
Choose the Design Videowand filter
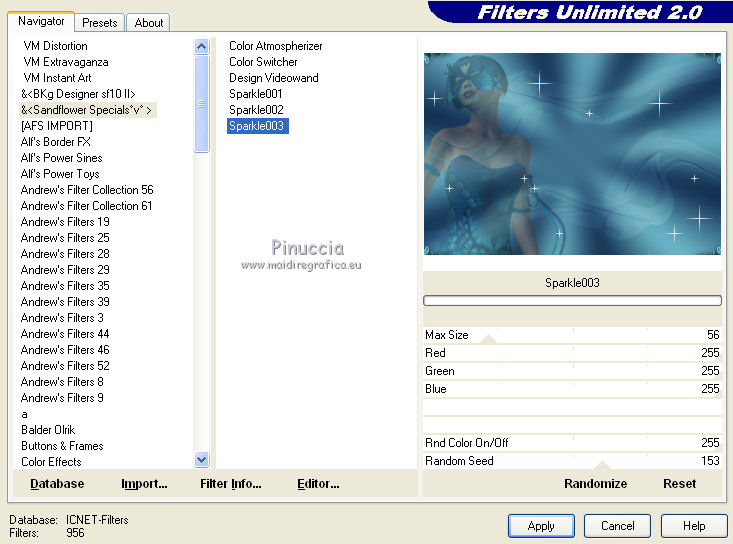pos(273,78)
